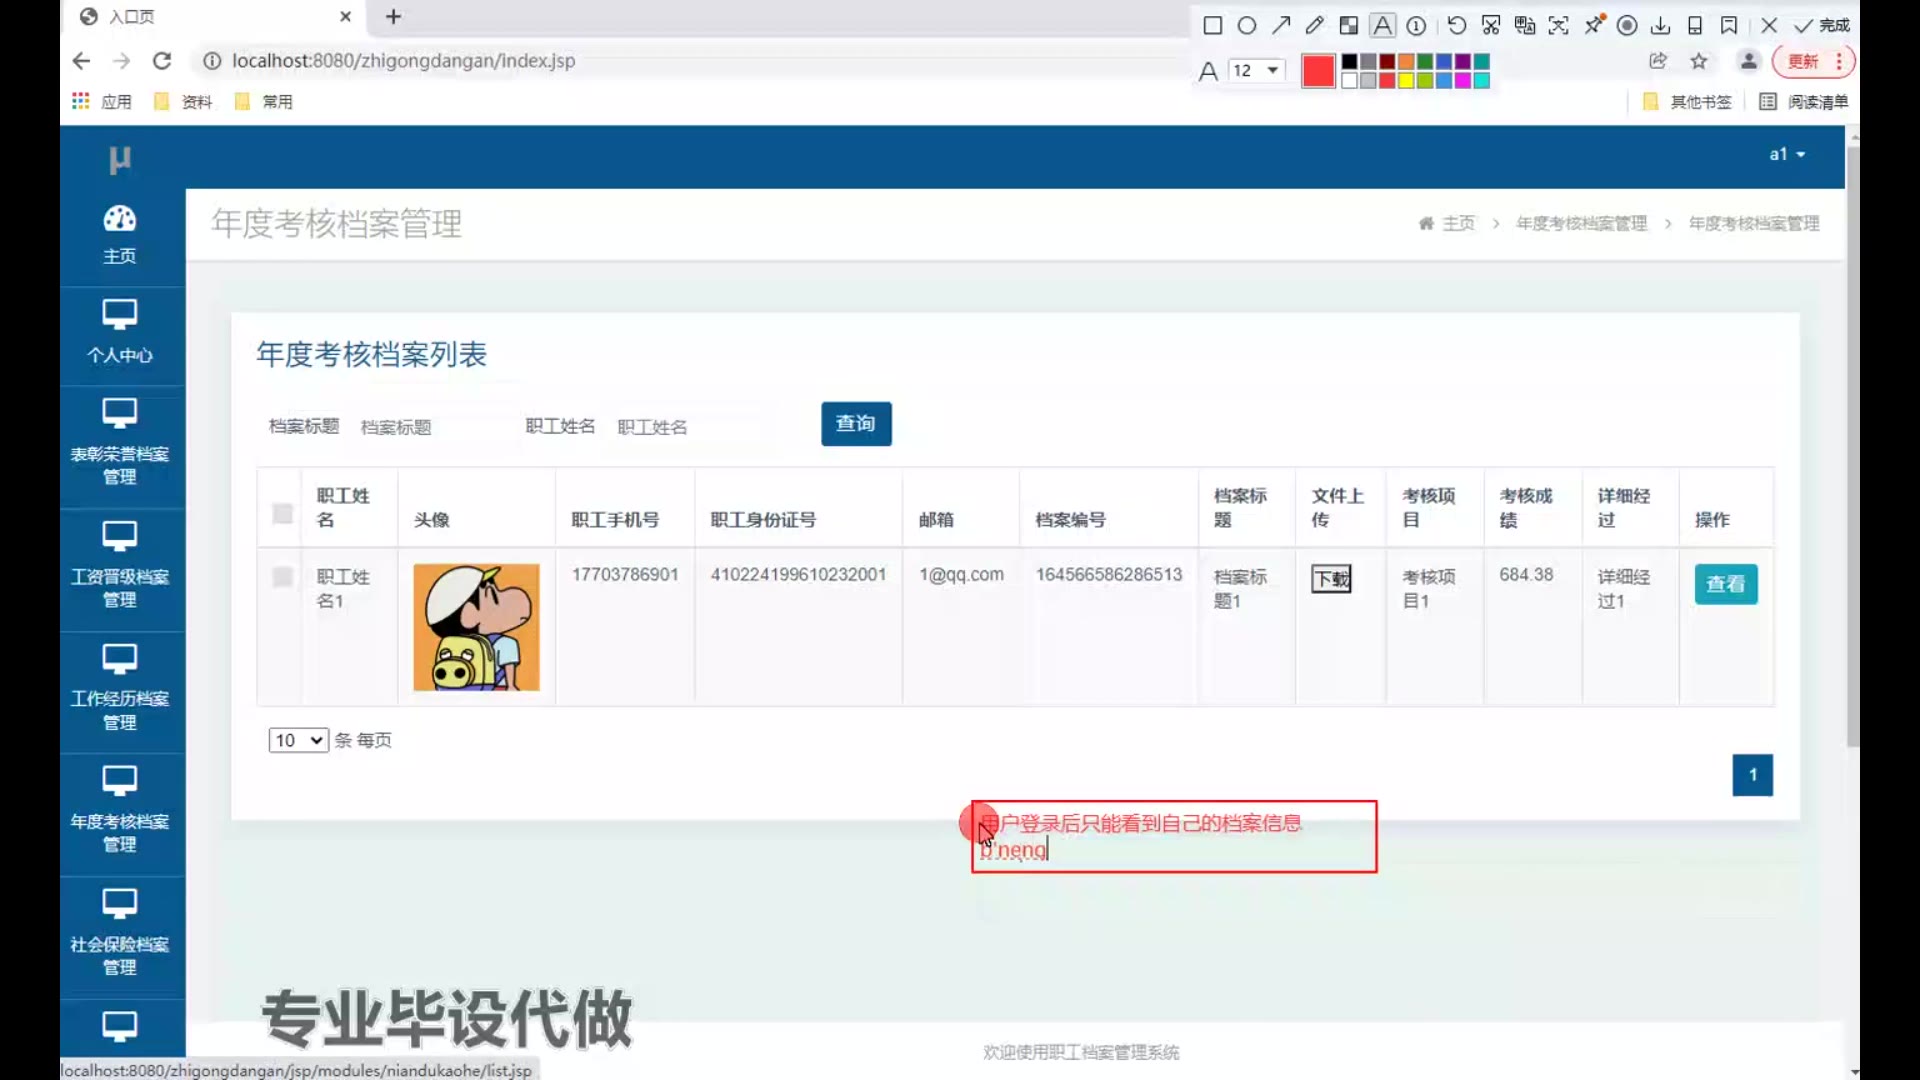Select the arrow drawing tool
Image resolution: width=1920 pixels, height=1080 pixels.
tap(1281, 25)
